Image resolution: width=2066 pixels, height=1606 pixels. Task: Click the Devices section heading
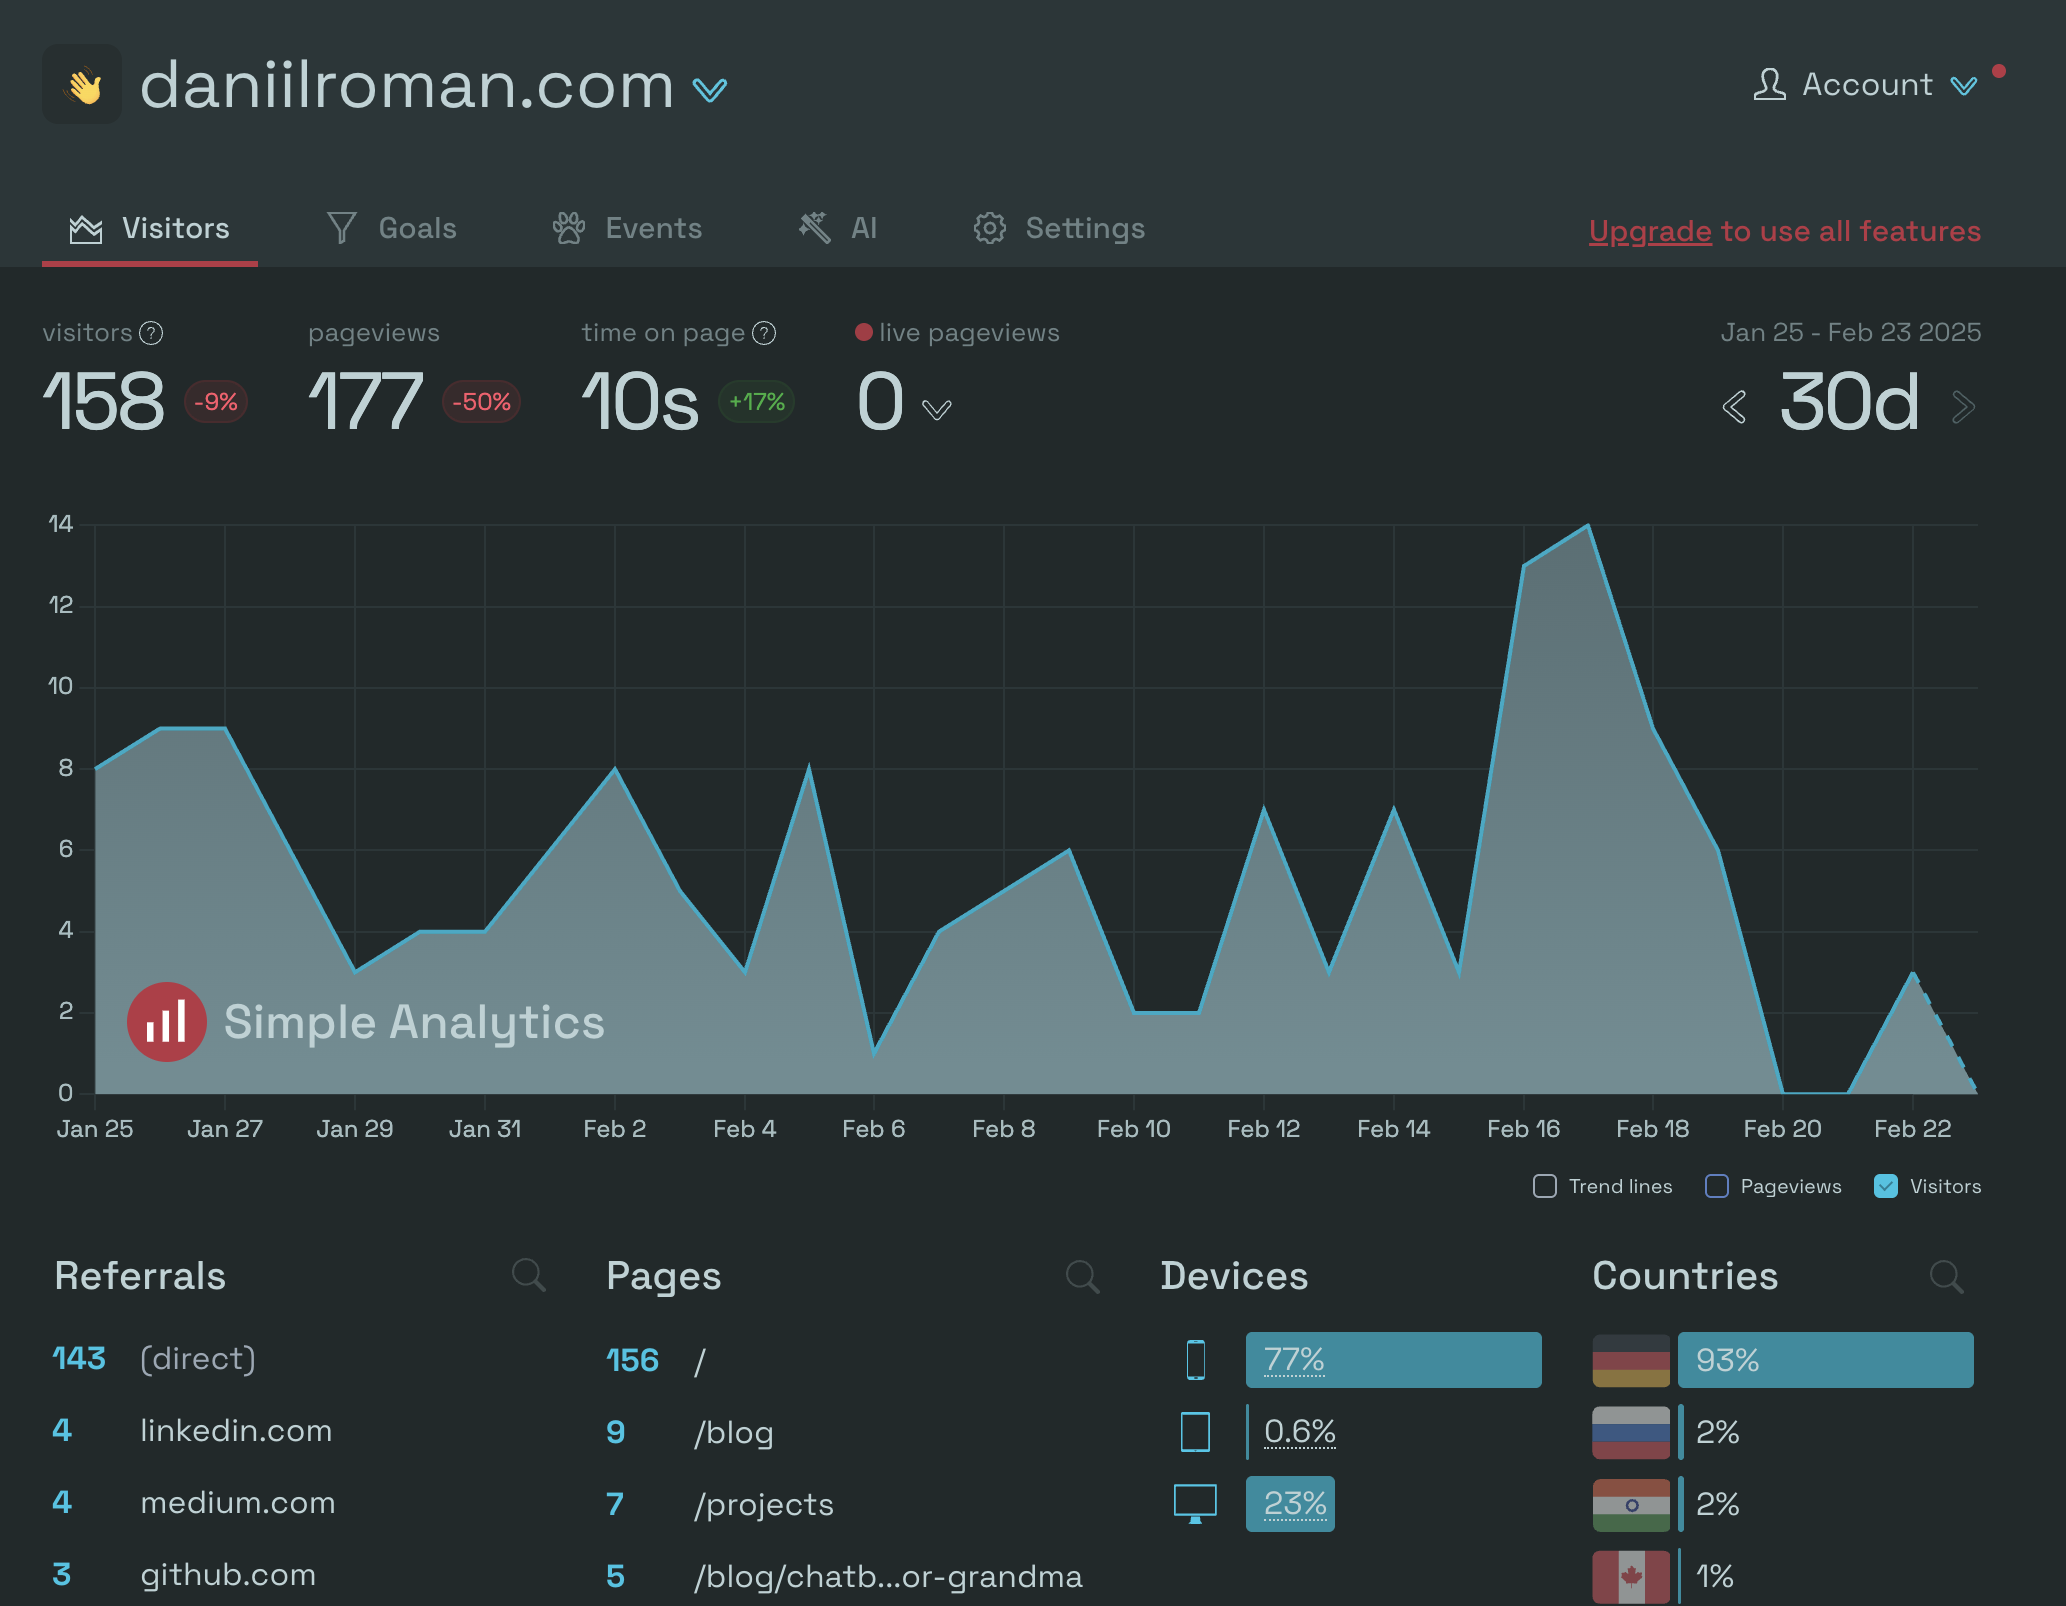(x=1234, y=1276)
